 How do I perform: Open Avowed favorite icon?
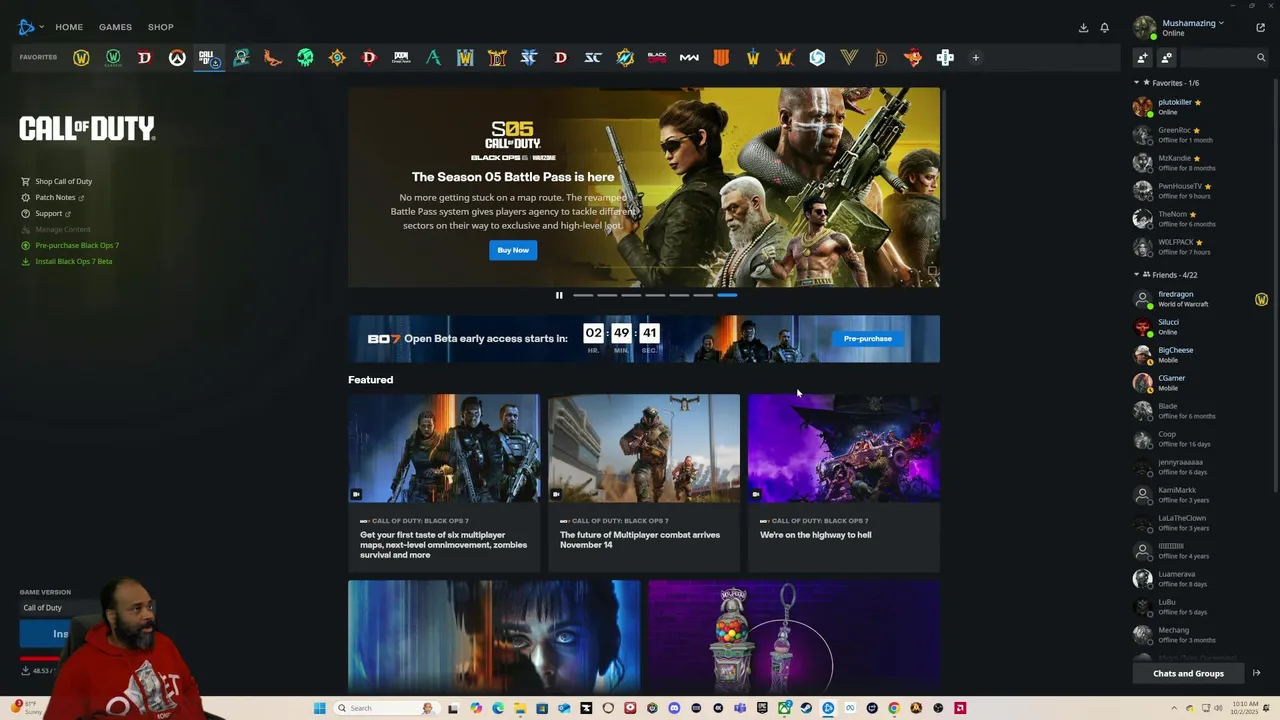coord(433,58)
